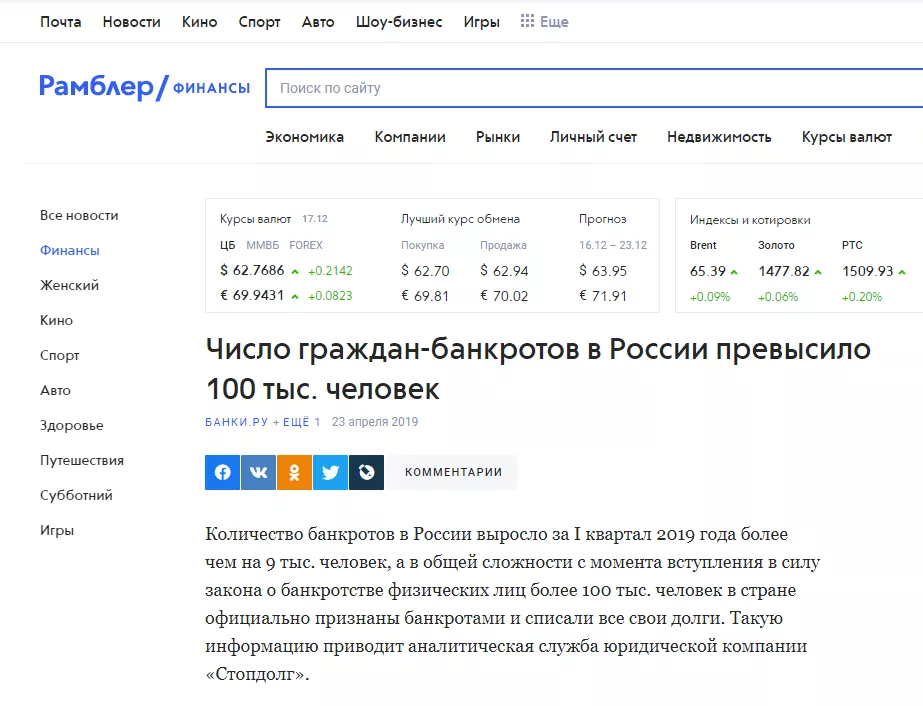The image size is (923, 706).
Task: Go to Экономика section
Action: pos(304,137)
